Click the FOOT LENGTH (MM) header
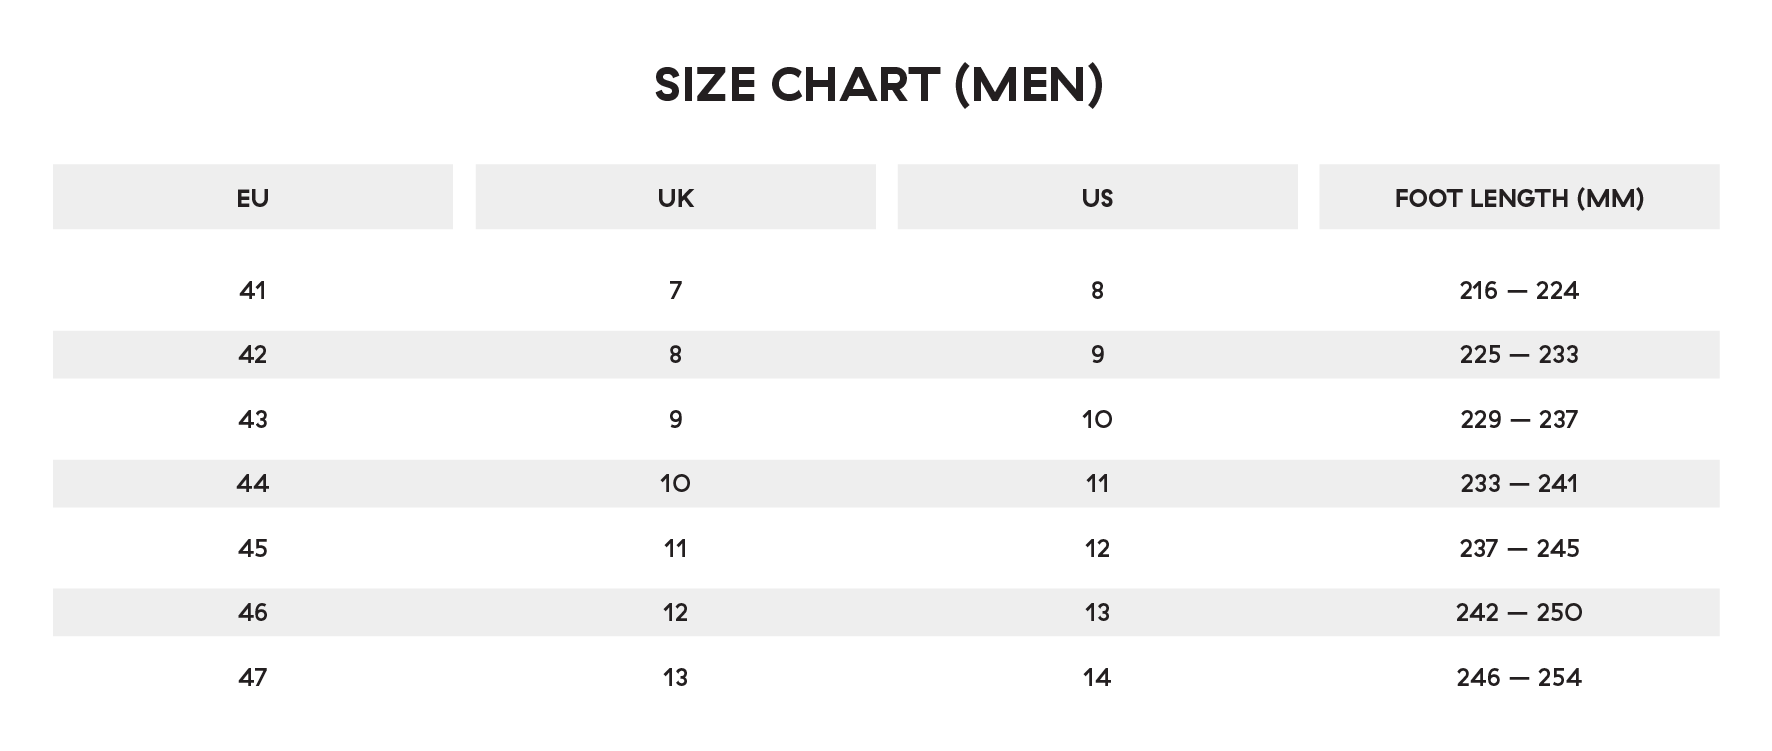This screenshot has width=1772, height=751. click(x=1520, y=197)
